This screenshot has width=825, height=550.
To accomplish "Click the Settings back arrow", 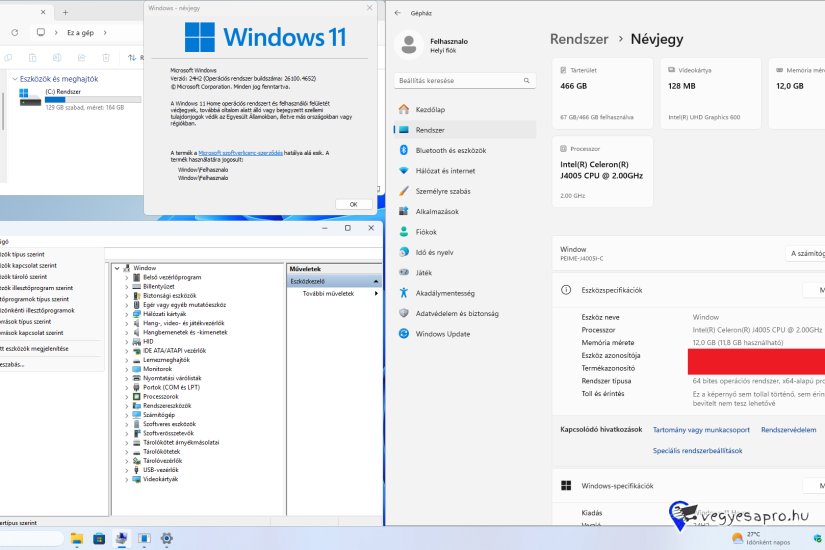I will (x=398, y=13).
